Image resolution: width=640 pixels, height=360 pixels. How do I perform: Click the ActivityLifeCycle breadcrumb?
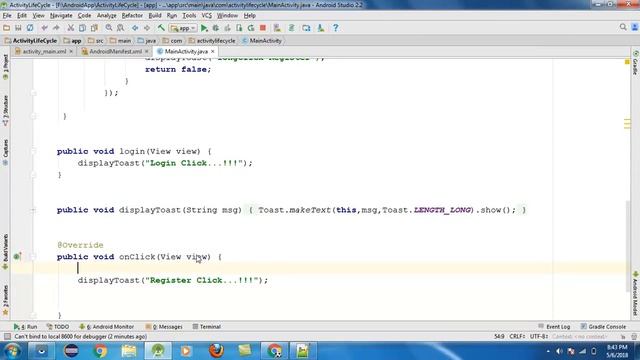tap(31, 41)
